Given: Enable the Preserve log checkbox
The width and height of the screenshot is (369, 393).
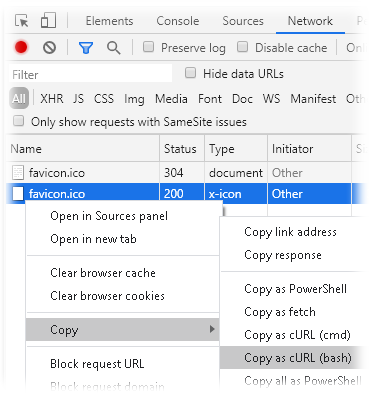Looking at the screenshot, I should 148,47.
